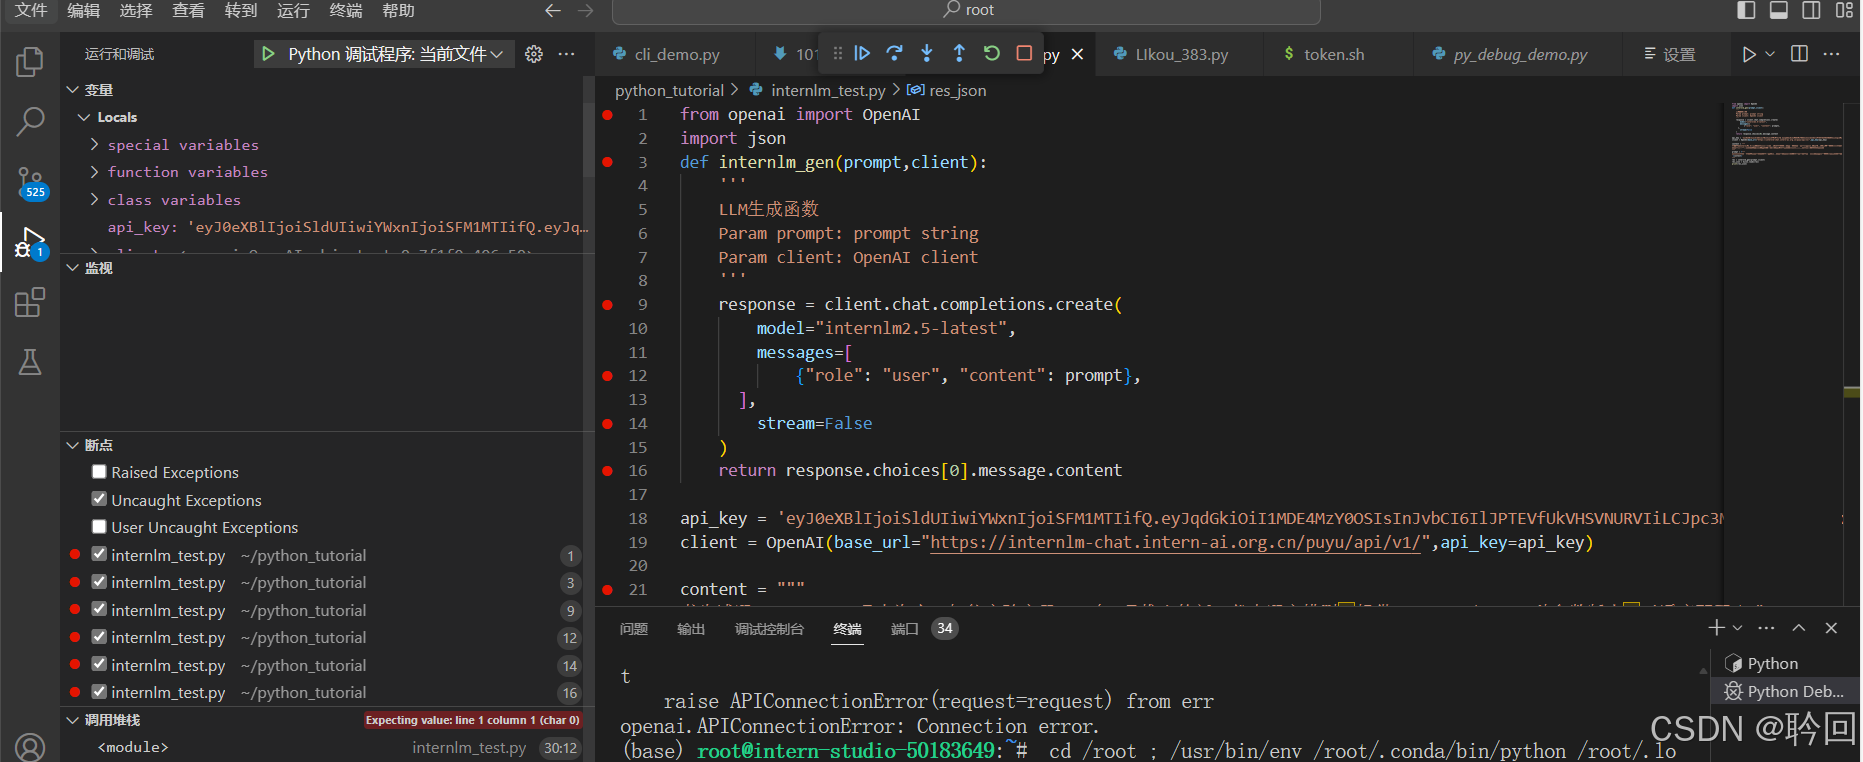Collapse the 断点 breakpoints section
Screen dimensions: 1863x762
coord(73,445)
